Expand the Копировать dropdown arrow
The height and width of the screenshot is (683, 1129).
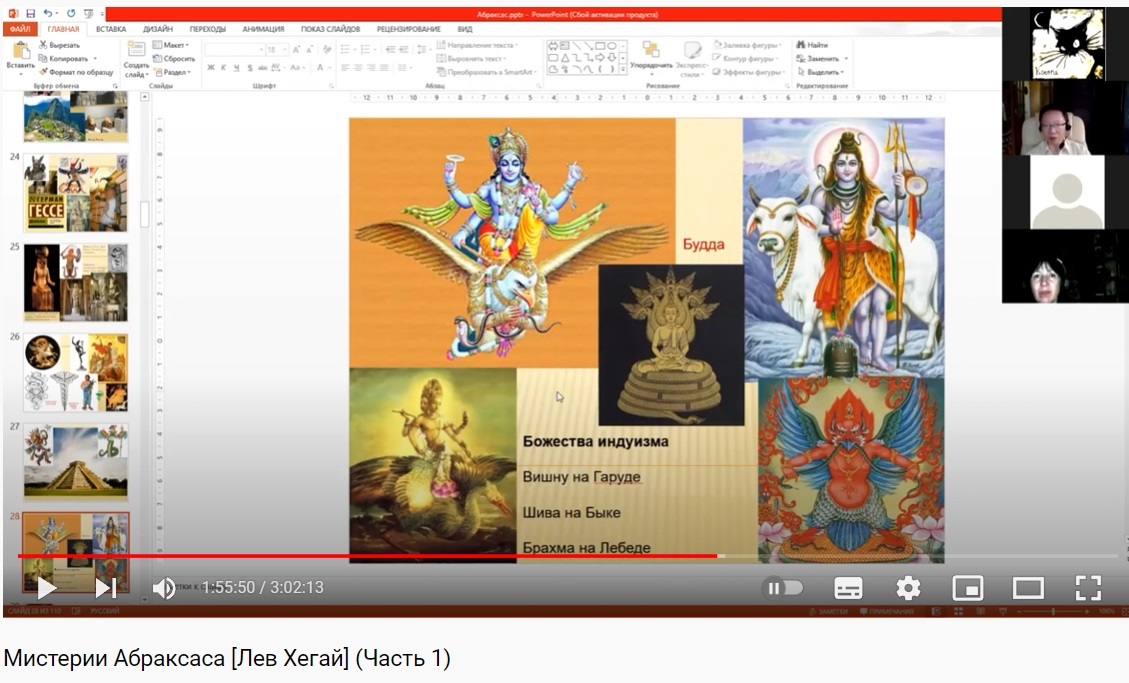[95, 58]
